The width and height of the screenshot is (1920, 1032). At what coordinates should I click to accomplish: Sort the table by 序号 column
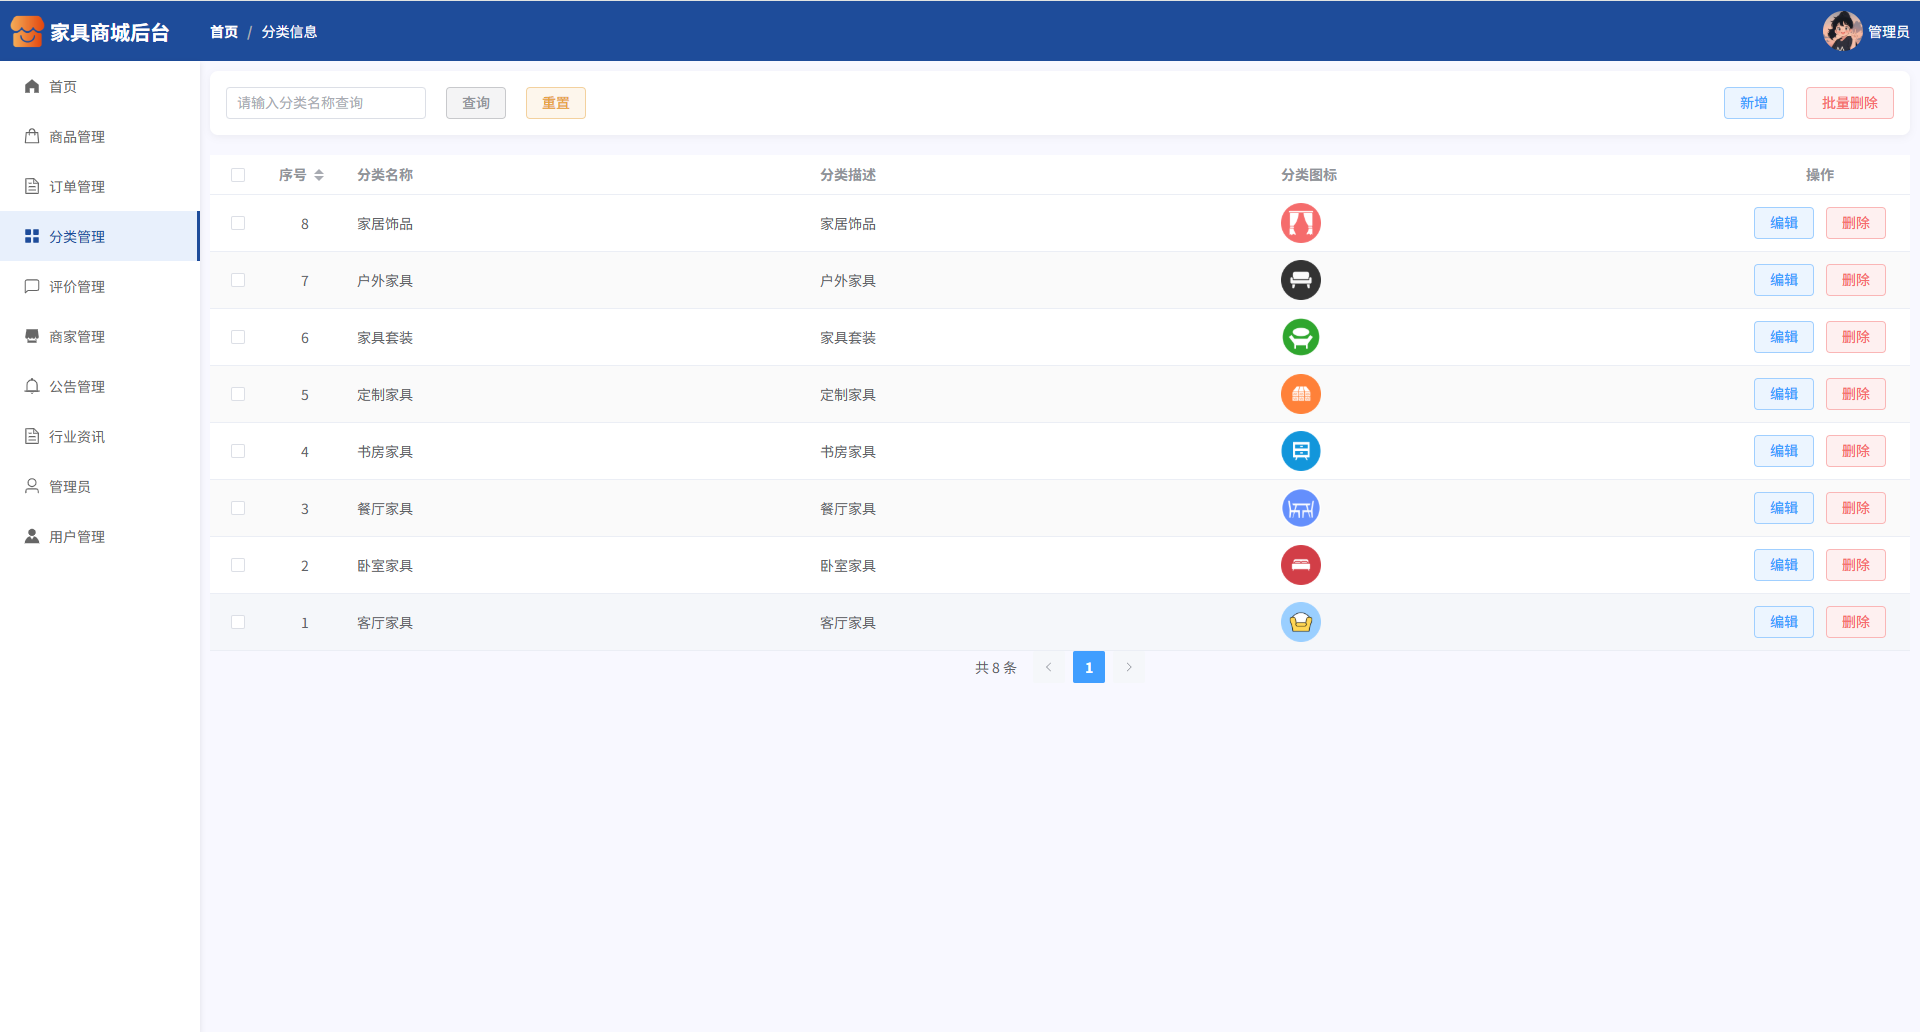(318, 175)
